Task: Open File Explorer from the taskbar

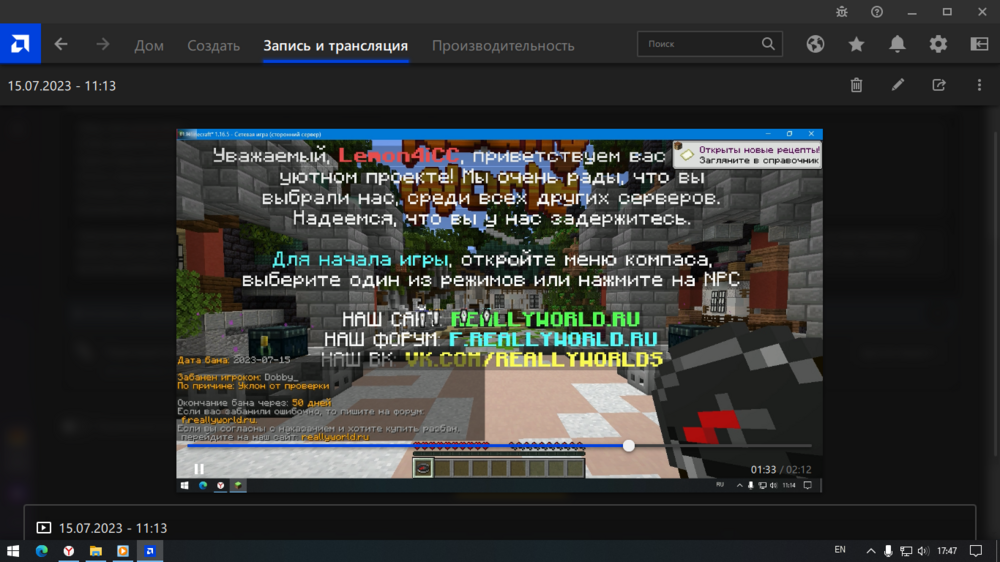Action: tap(96, 551)
